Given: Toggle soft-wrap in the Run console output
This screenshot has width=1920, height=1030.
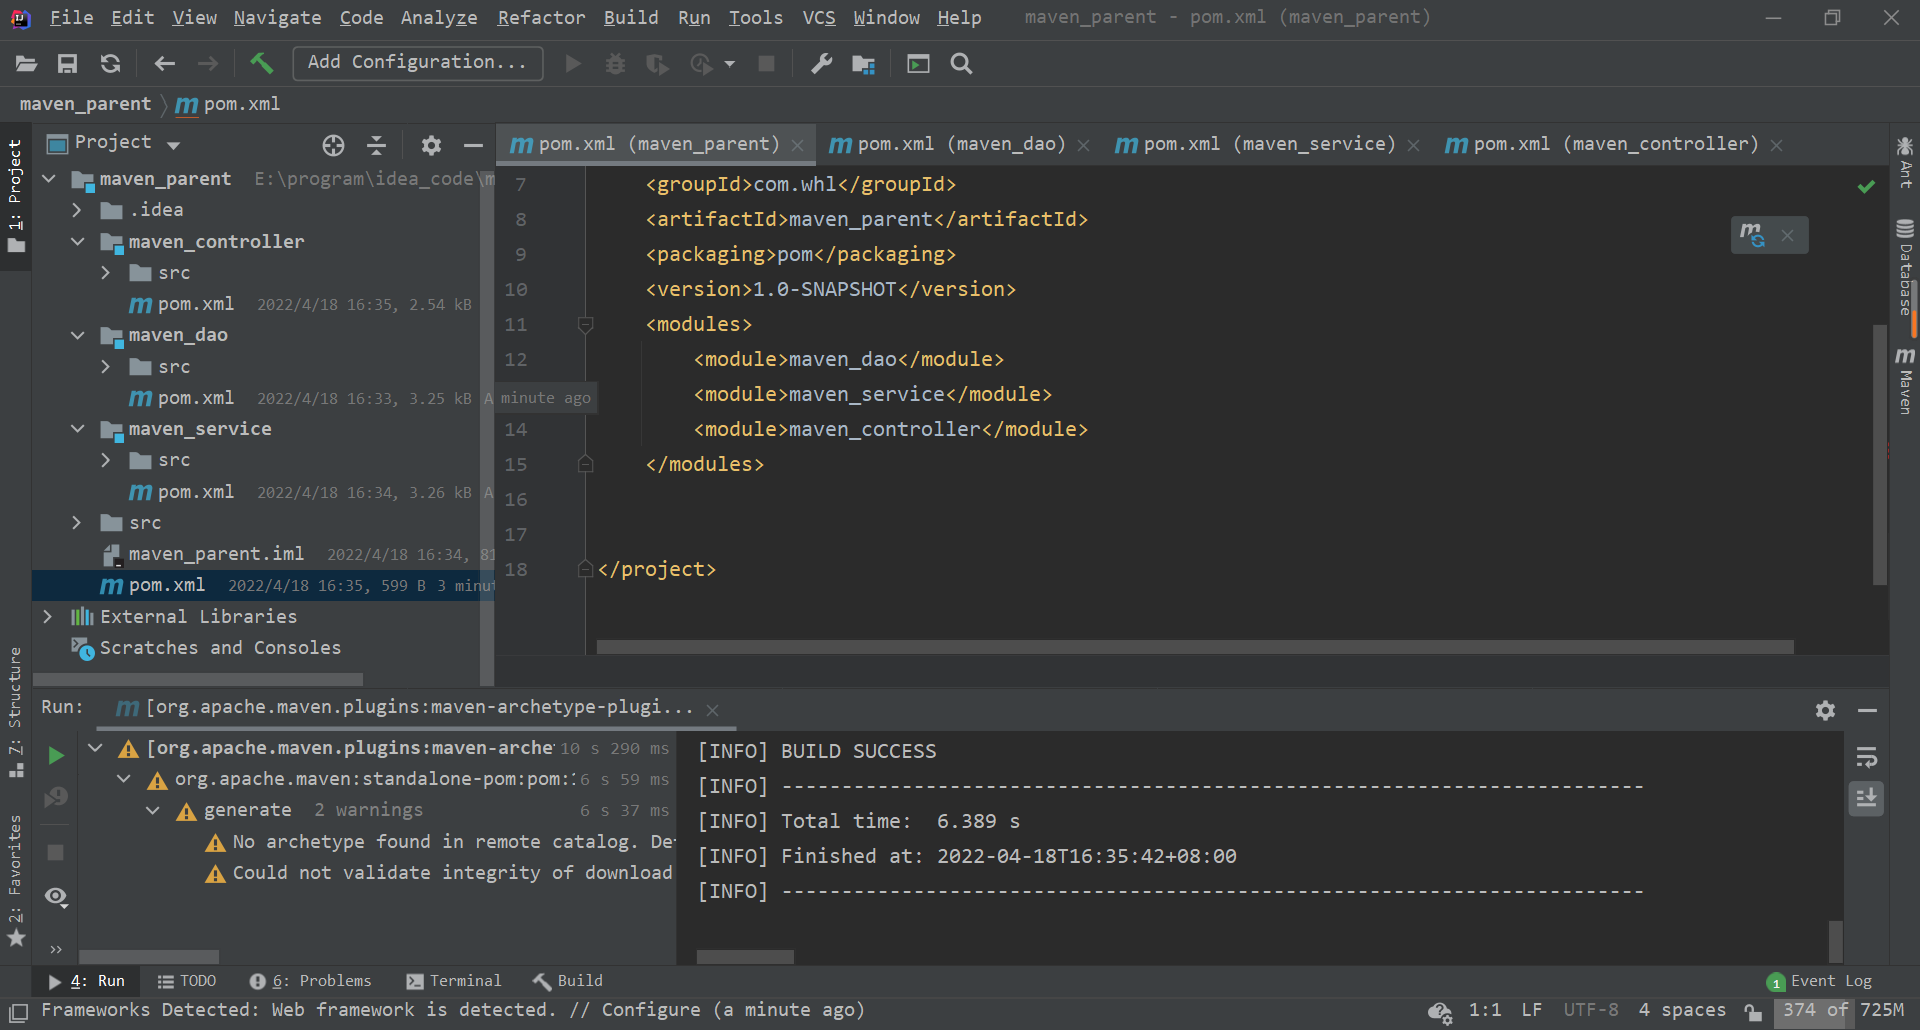Looking at the screenshot, I should click(1866, 757).
